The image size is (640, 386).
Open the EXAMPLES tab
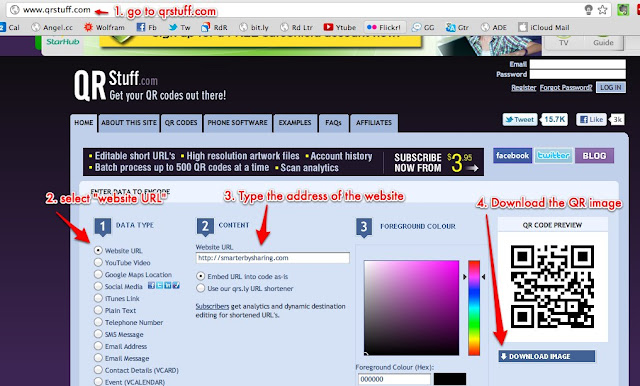[295, 123]
